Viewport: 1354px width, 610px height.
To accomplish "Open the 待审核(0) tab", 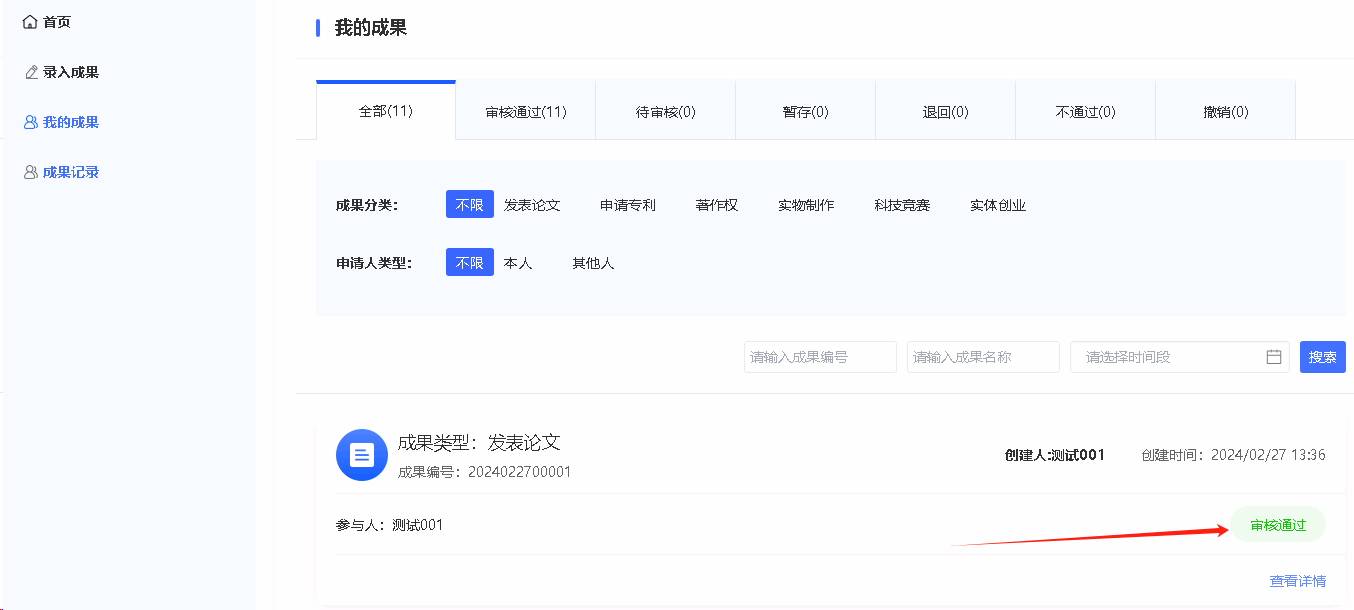I will pyautogui.click(x=666, y=112).
